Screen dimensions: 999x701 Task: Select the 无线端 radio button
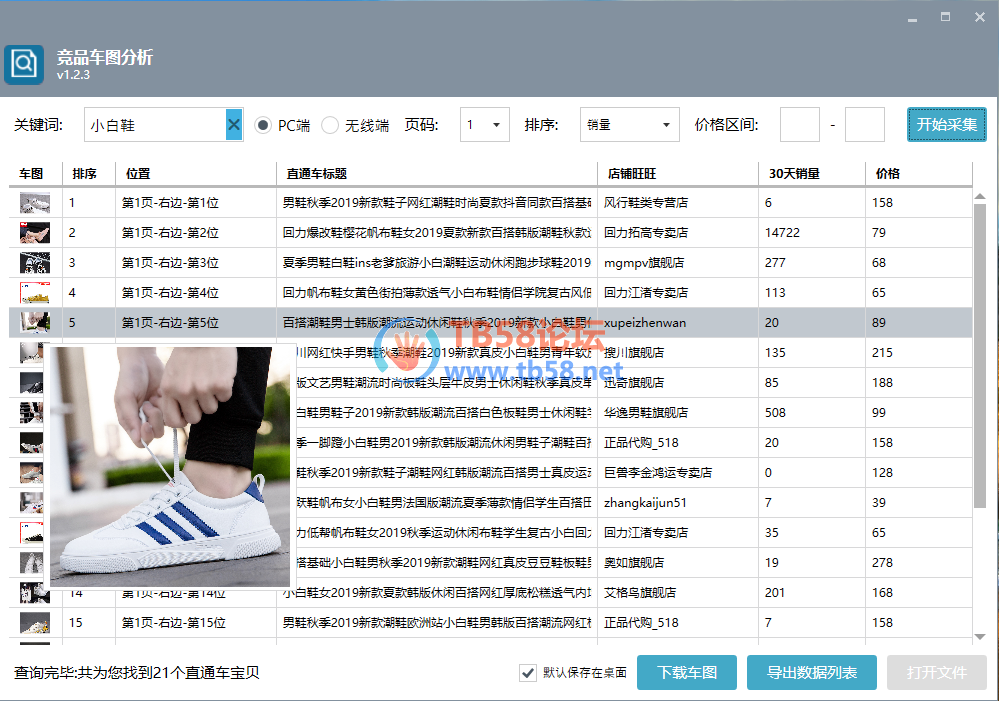point(330,125)
